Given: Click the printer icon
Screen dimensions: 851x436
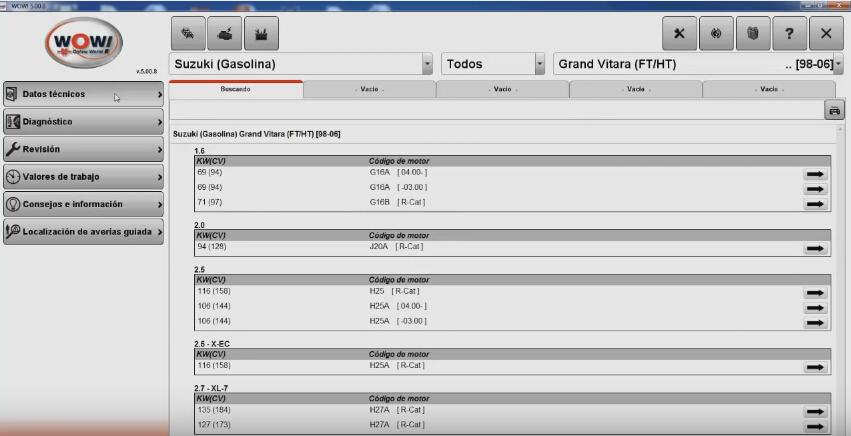Looking at the screenshot, I should [x=834, y=110].
